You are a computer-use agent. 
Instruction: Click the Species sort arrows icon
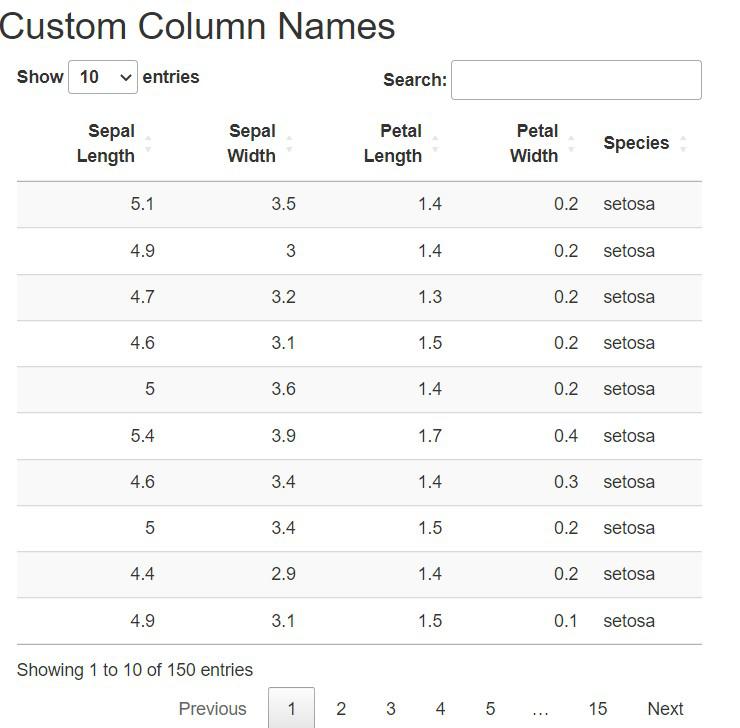[683, 144]
